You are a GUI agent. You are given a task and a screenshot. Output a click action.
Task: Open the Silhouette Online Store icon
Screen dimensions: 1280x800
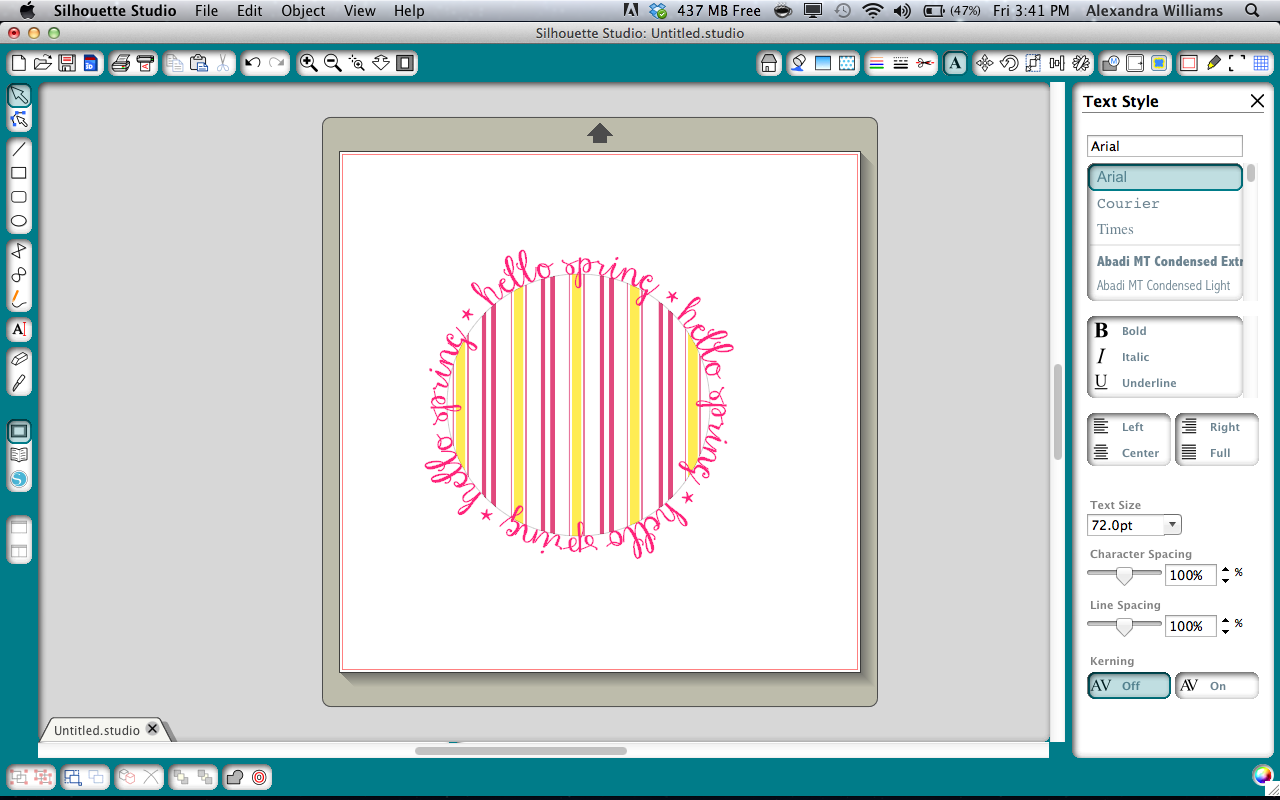point(19,479)
